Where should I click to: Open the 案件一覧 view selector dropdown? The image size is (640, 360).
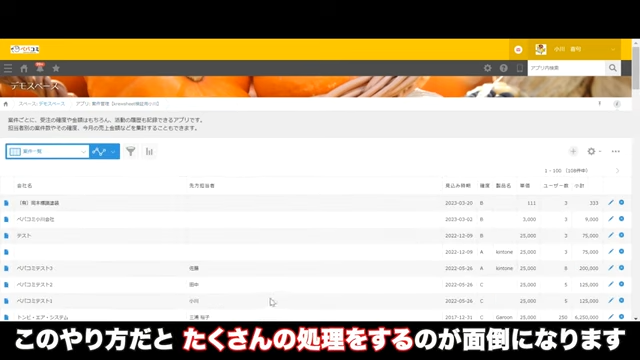coord(47,151)
